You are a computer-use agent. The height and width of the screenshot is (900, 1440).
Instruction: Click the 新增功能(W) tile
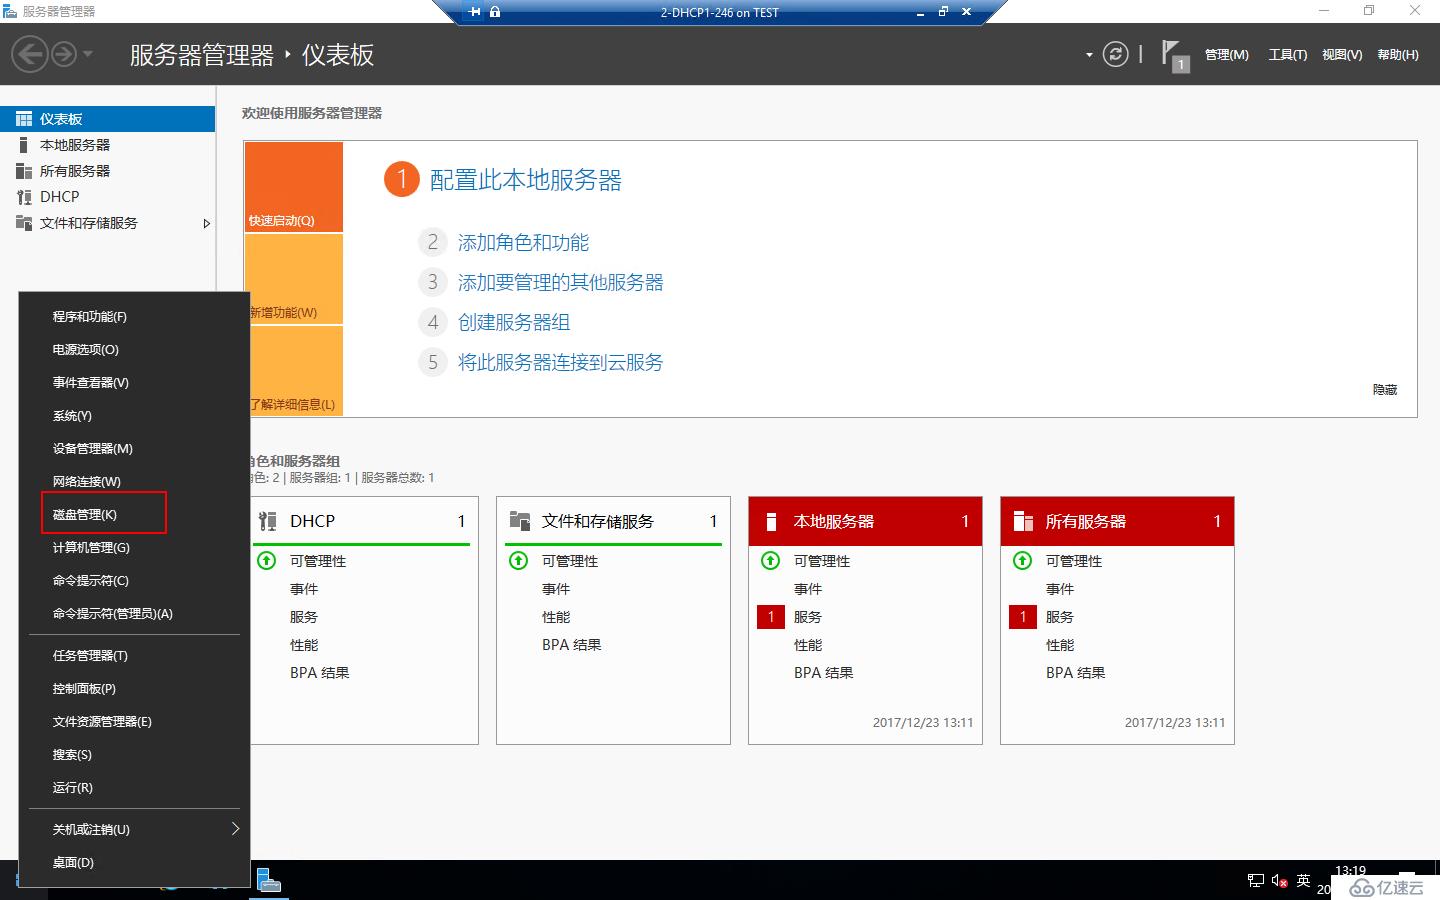click(x=294, y=279)
